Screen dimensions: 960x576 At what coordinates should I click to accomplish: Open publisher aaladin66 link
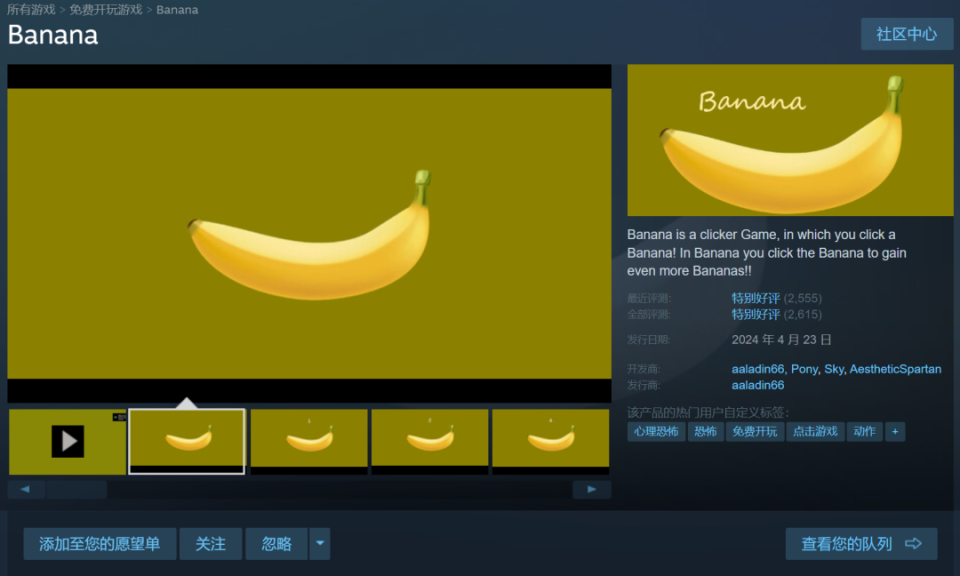click(x=757, y=385)
